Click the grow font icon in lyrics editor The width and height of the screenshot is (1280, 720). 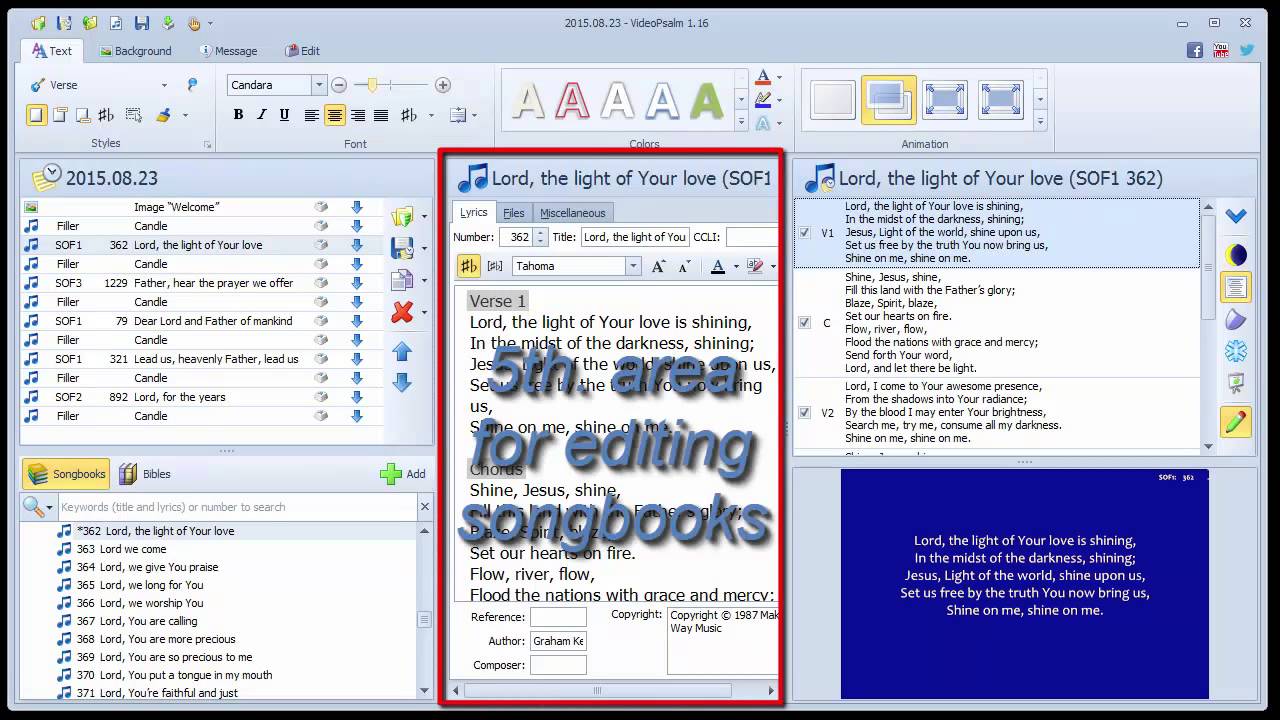658,266
